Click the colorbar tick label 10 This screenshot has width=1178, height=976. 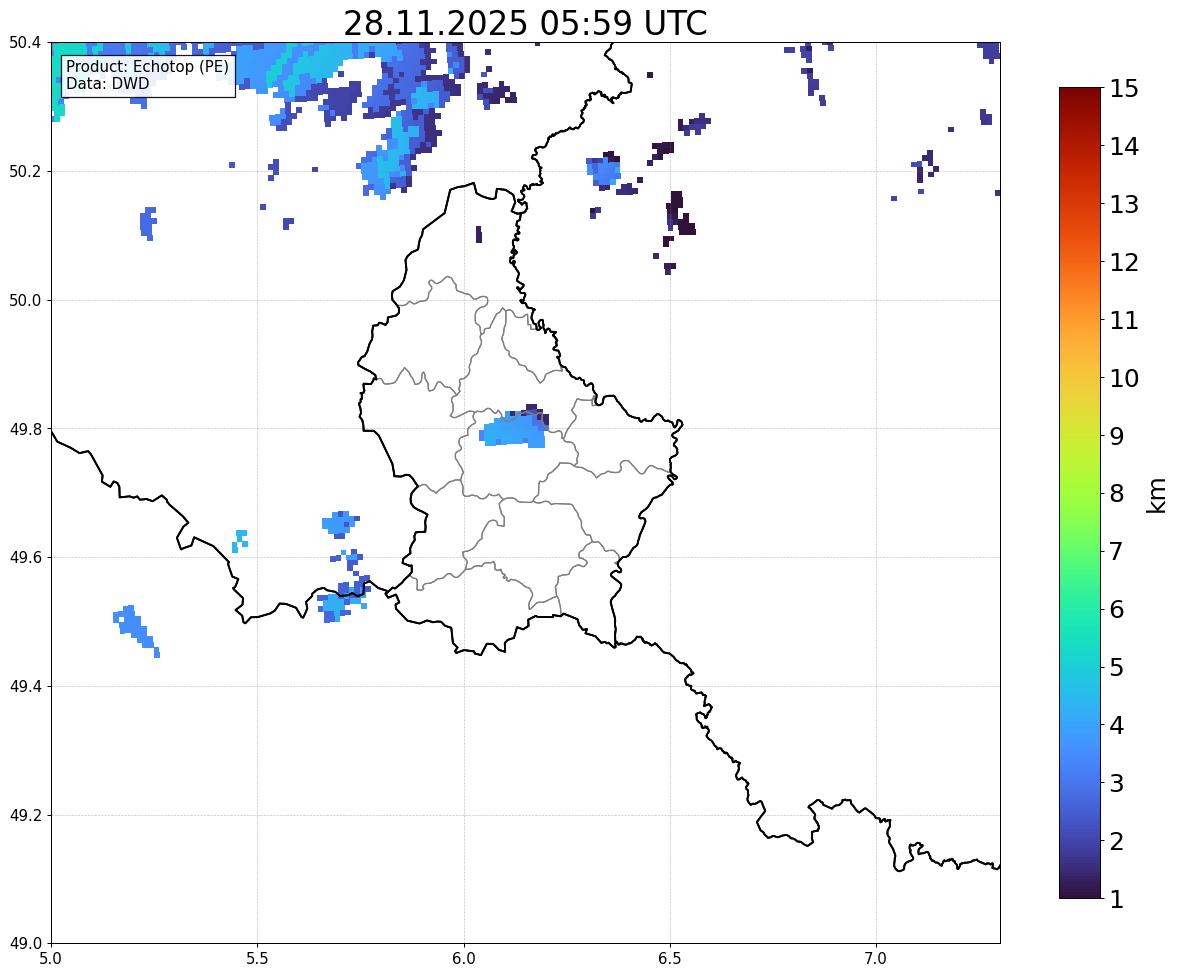click(1124, 378)
